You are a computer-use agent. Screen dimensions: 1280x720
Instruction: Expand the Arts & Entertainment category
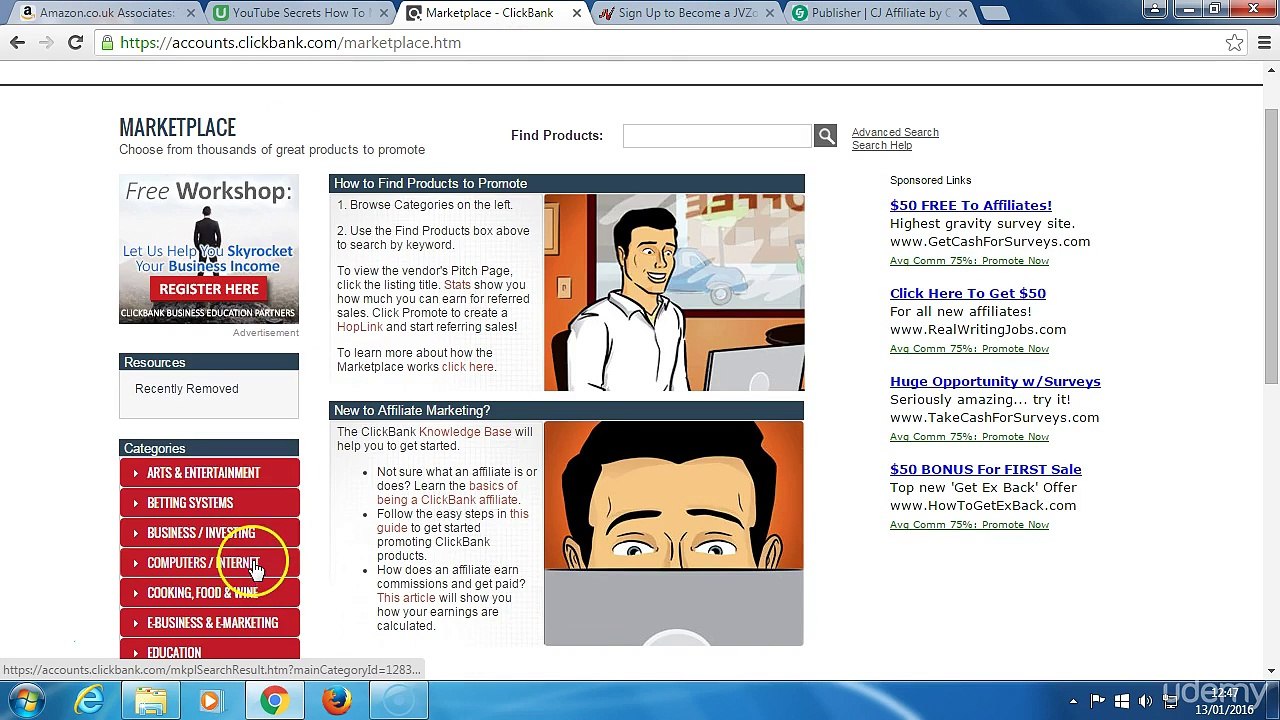click(209, 473)
